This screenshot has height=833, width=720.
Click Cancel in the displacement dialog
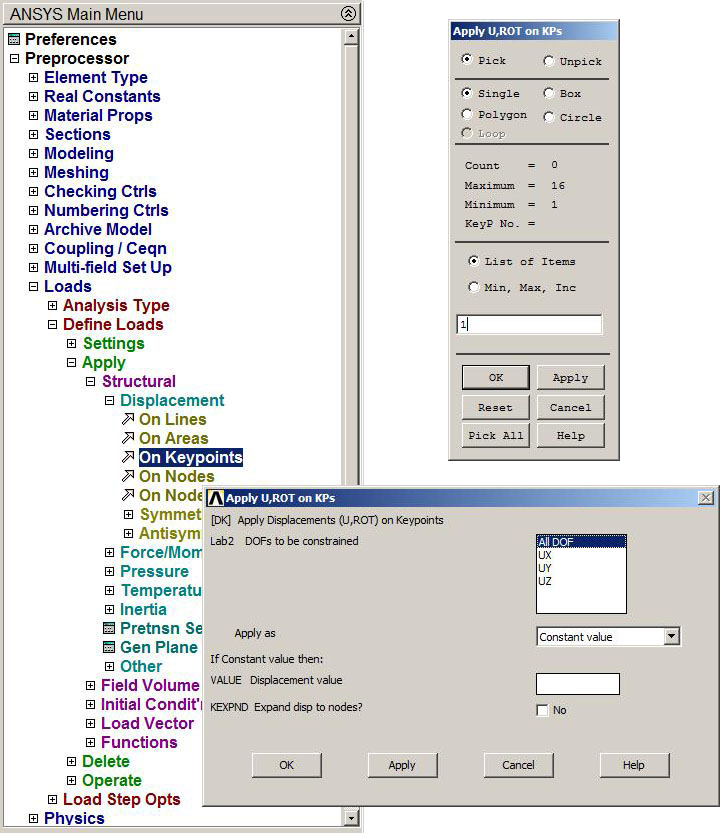(x=518, y=765)
